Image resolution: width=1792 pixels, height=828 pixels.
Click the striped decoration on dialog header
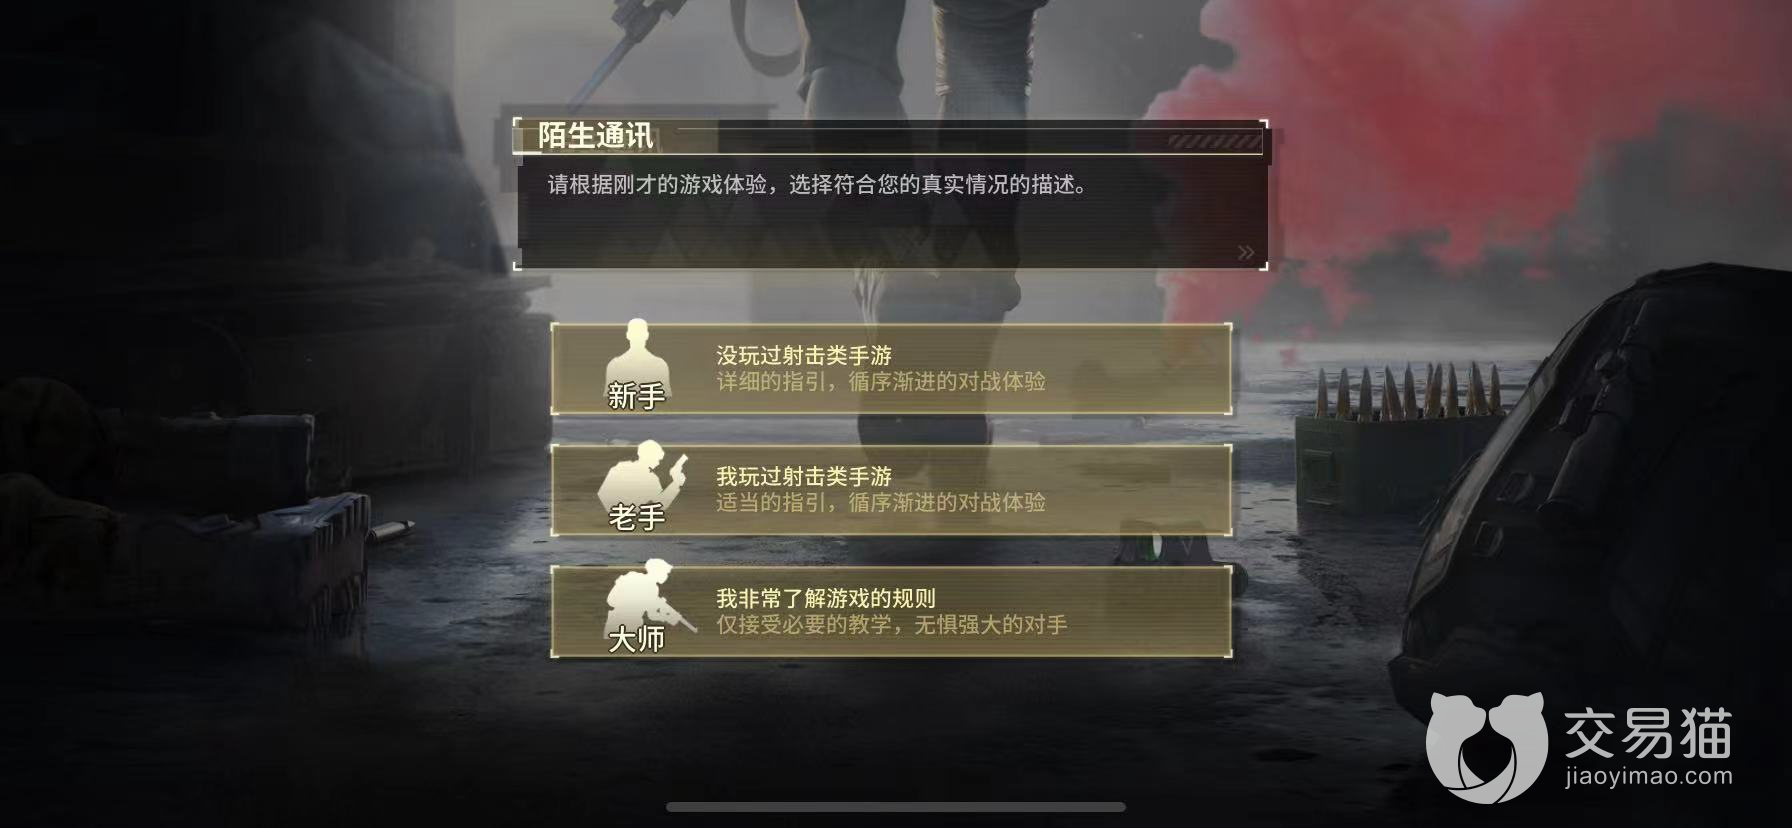pos(1213,142)
